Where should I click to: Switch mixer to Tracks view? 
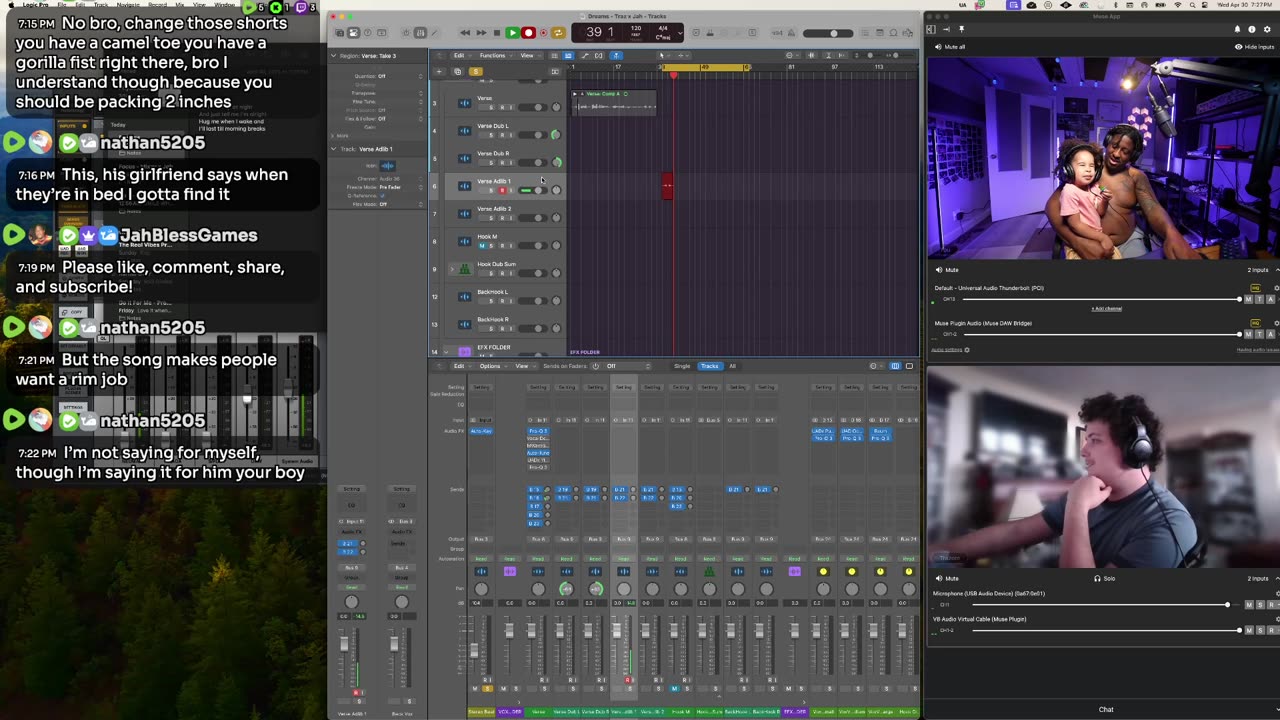[709, 366]
